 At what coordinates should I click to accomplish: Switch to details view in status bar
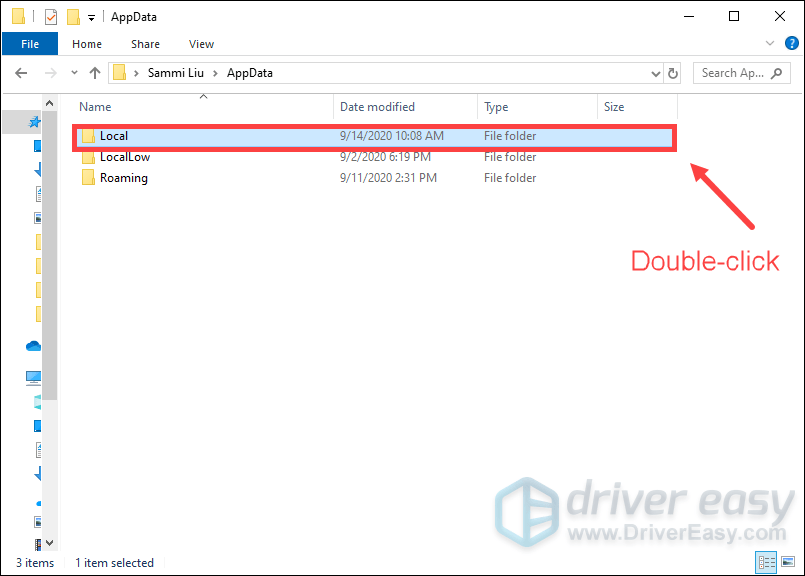pyautogui.click(x=767, y=563)
